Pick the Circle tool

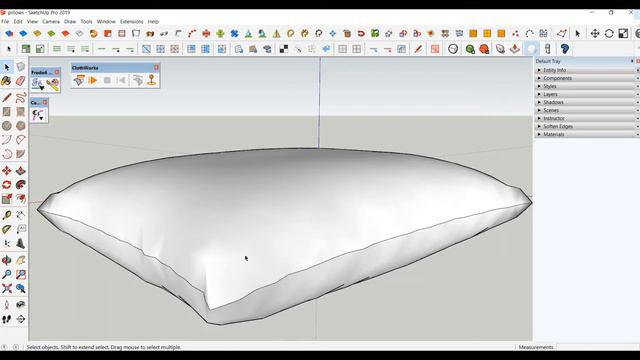[7, 126]
